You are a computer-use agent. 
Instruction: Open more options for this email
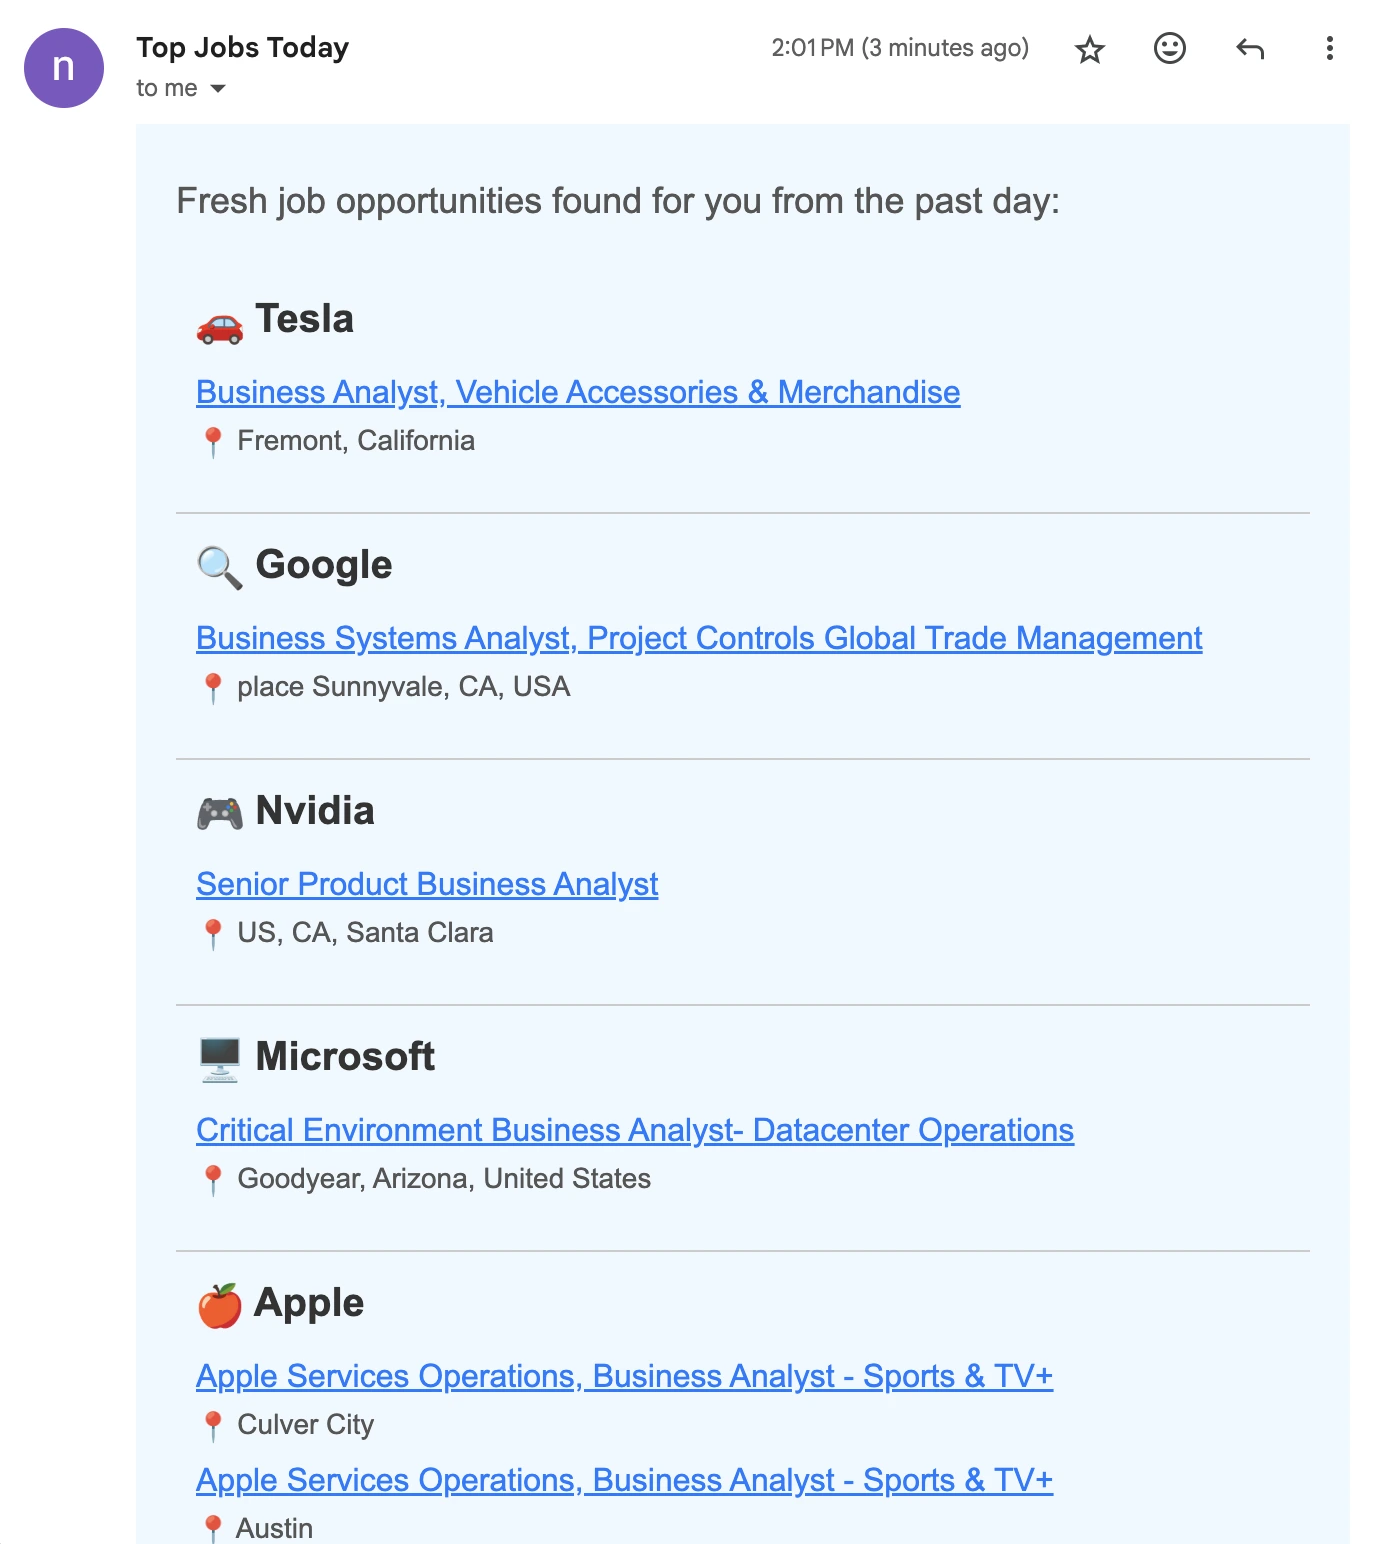(x=1329, y=49)
